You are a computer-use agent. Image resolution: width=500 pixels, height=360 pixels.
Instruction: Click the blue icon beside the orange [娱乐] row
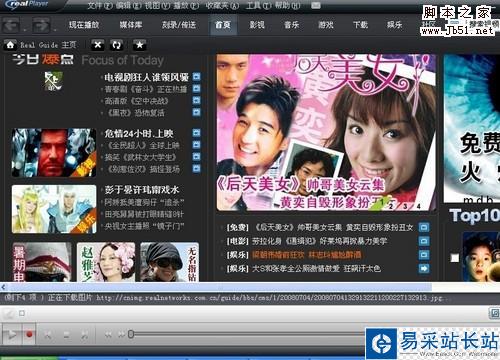tap(424, 255)
